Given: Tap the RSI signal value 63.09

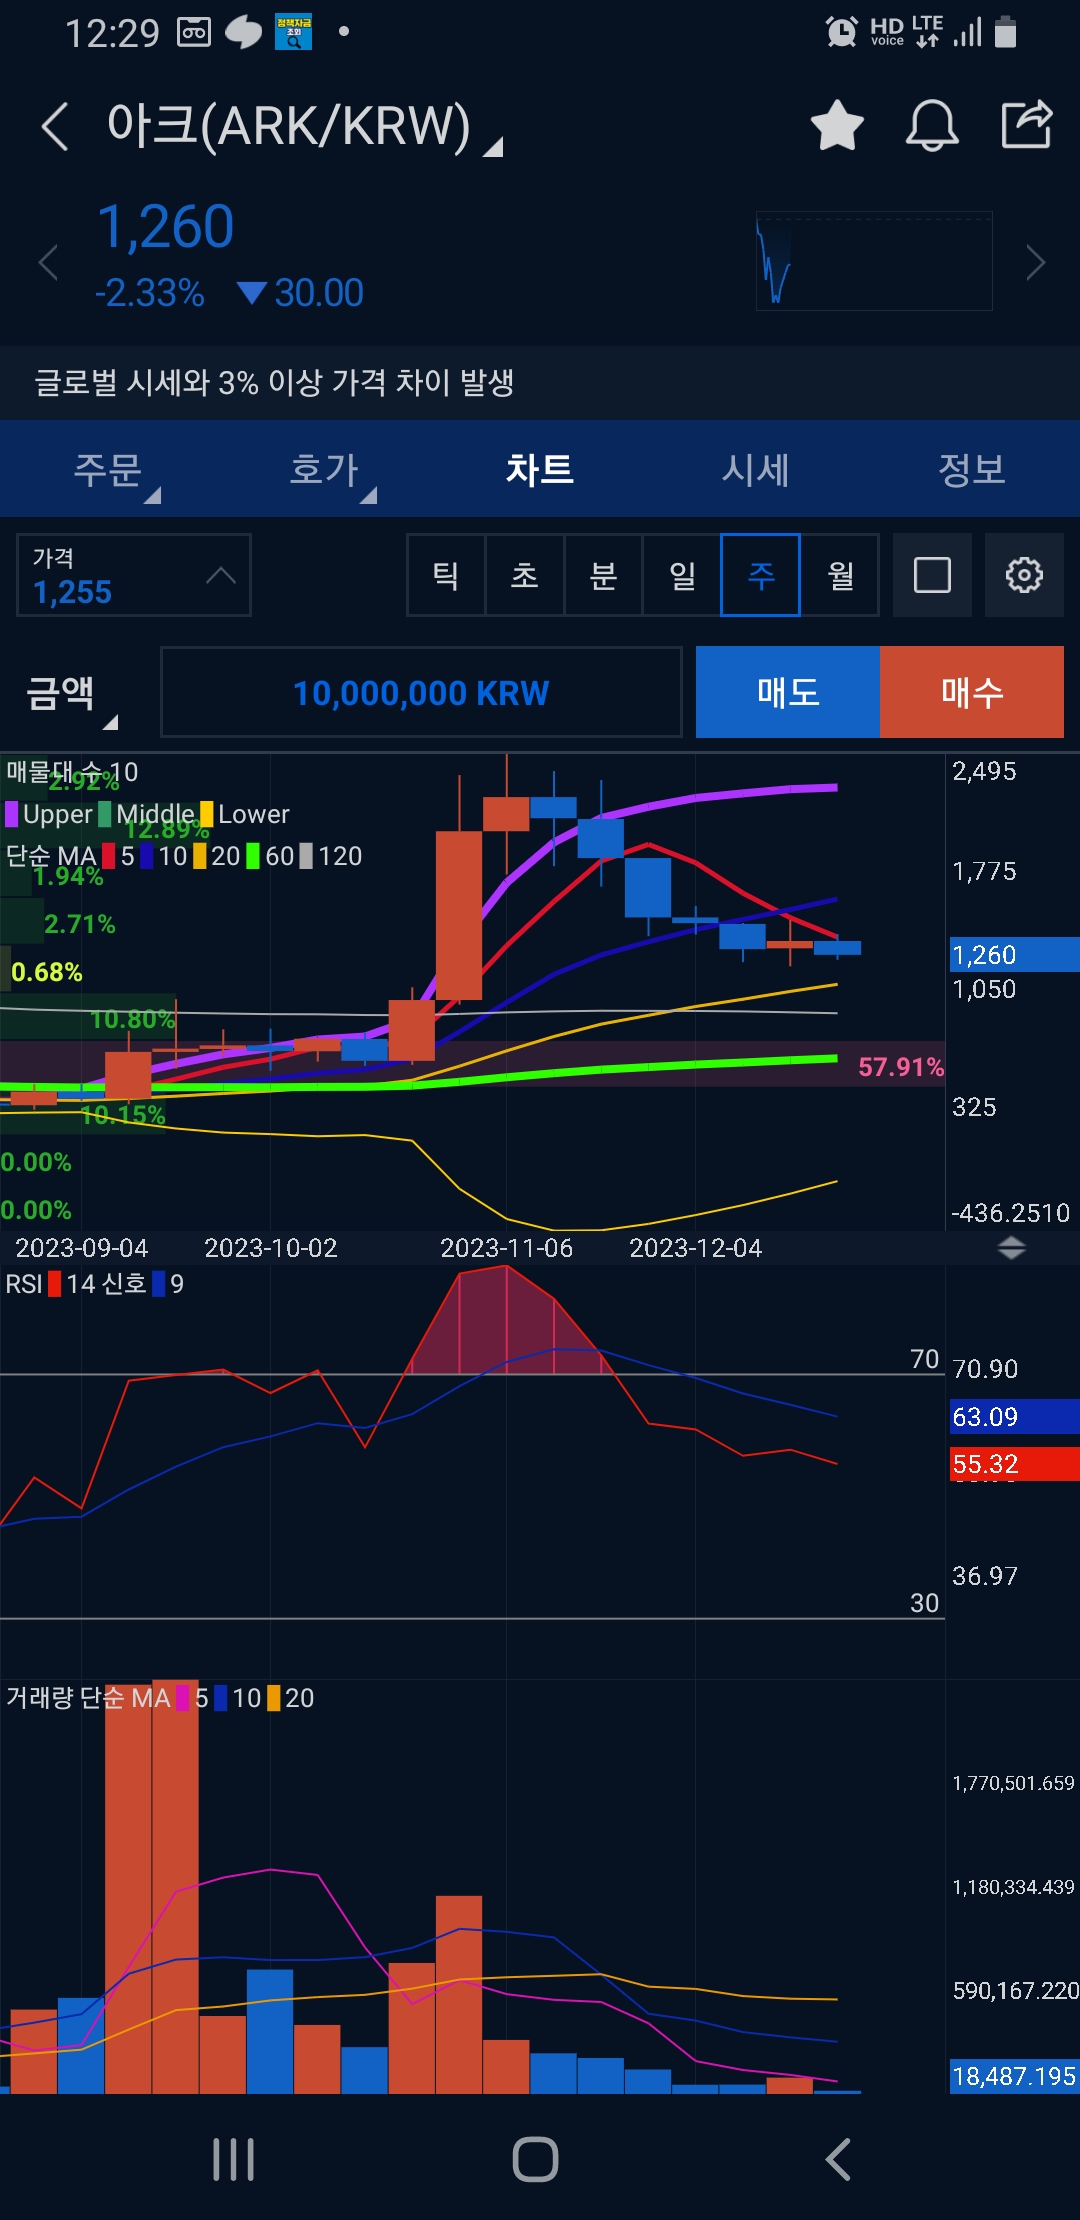Looking at the screenshot, I should [x=1014, y=1417].
